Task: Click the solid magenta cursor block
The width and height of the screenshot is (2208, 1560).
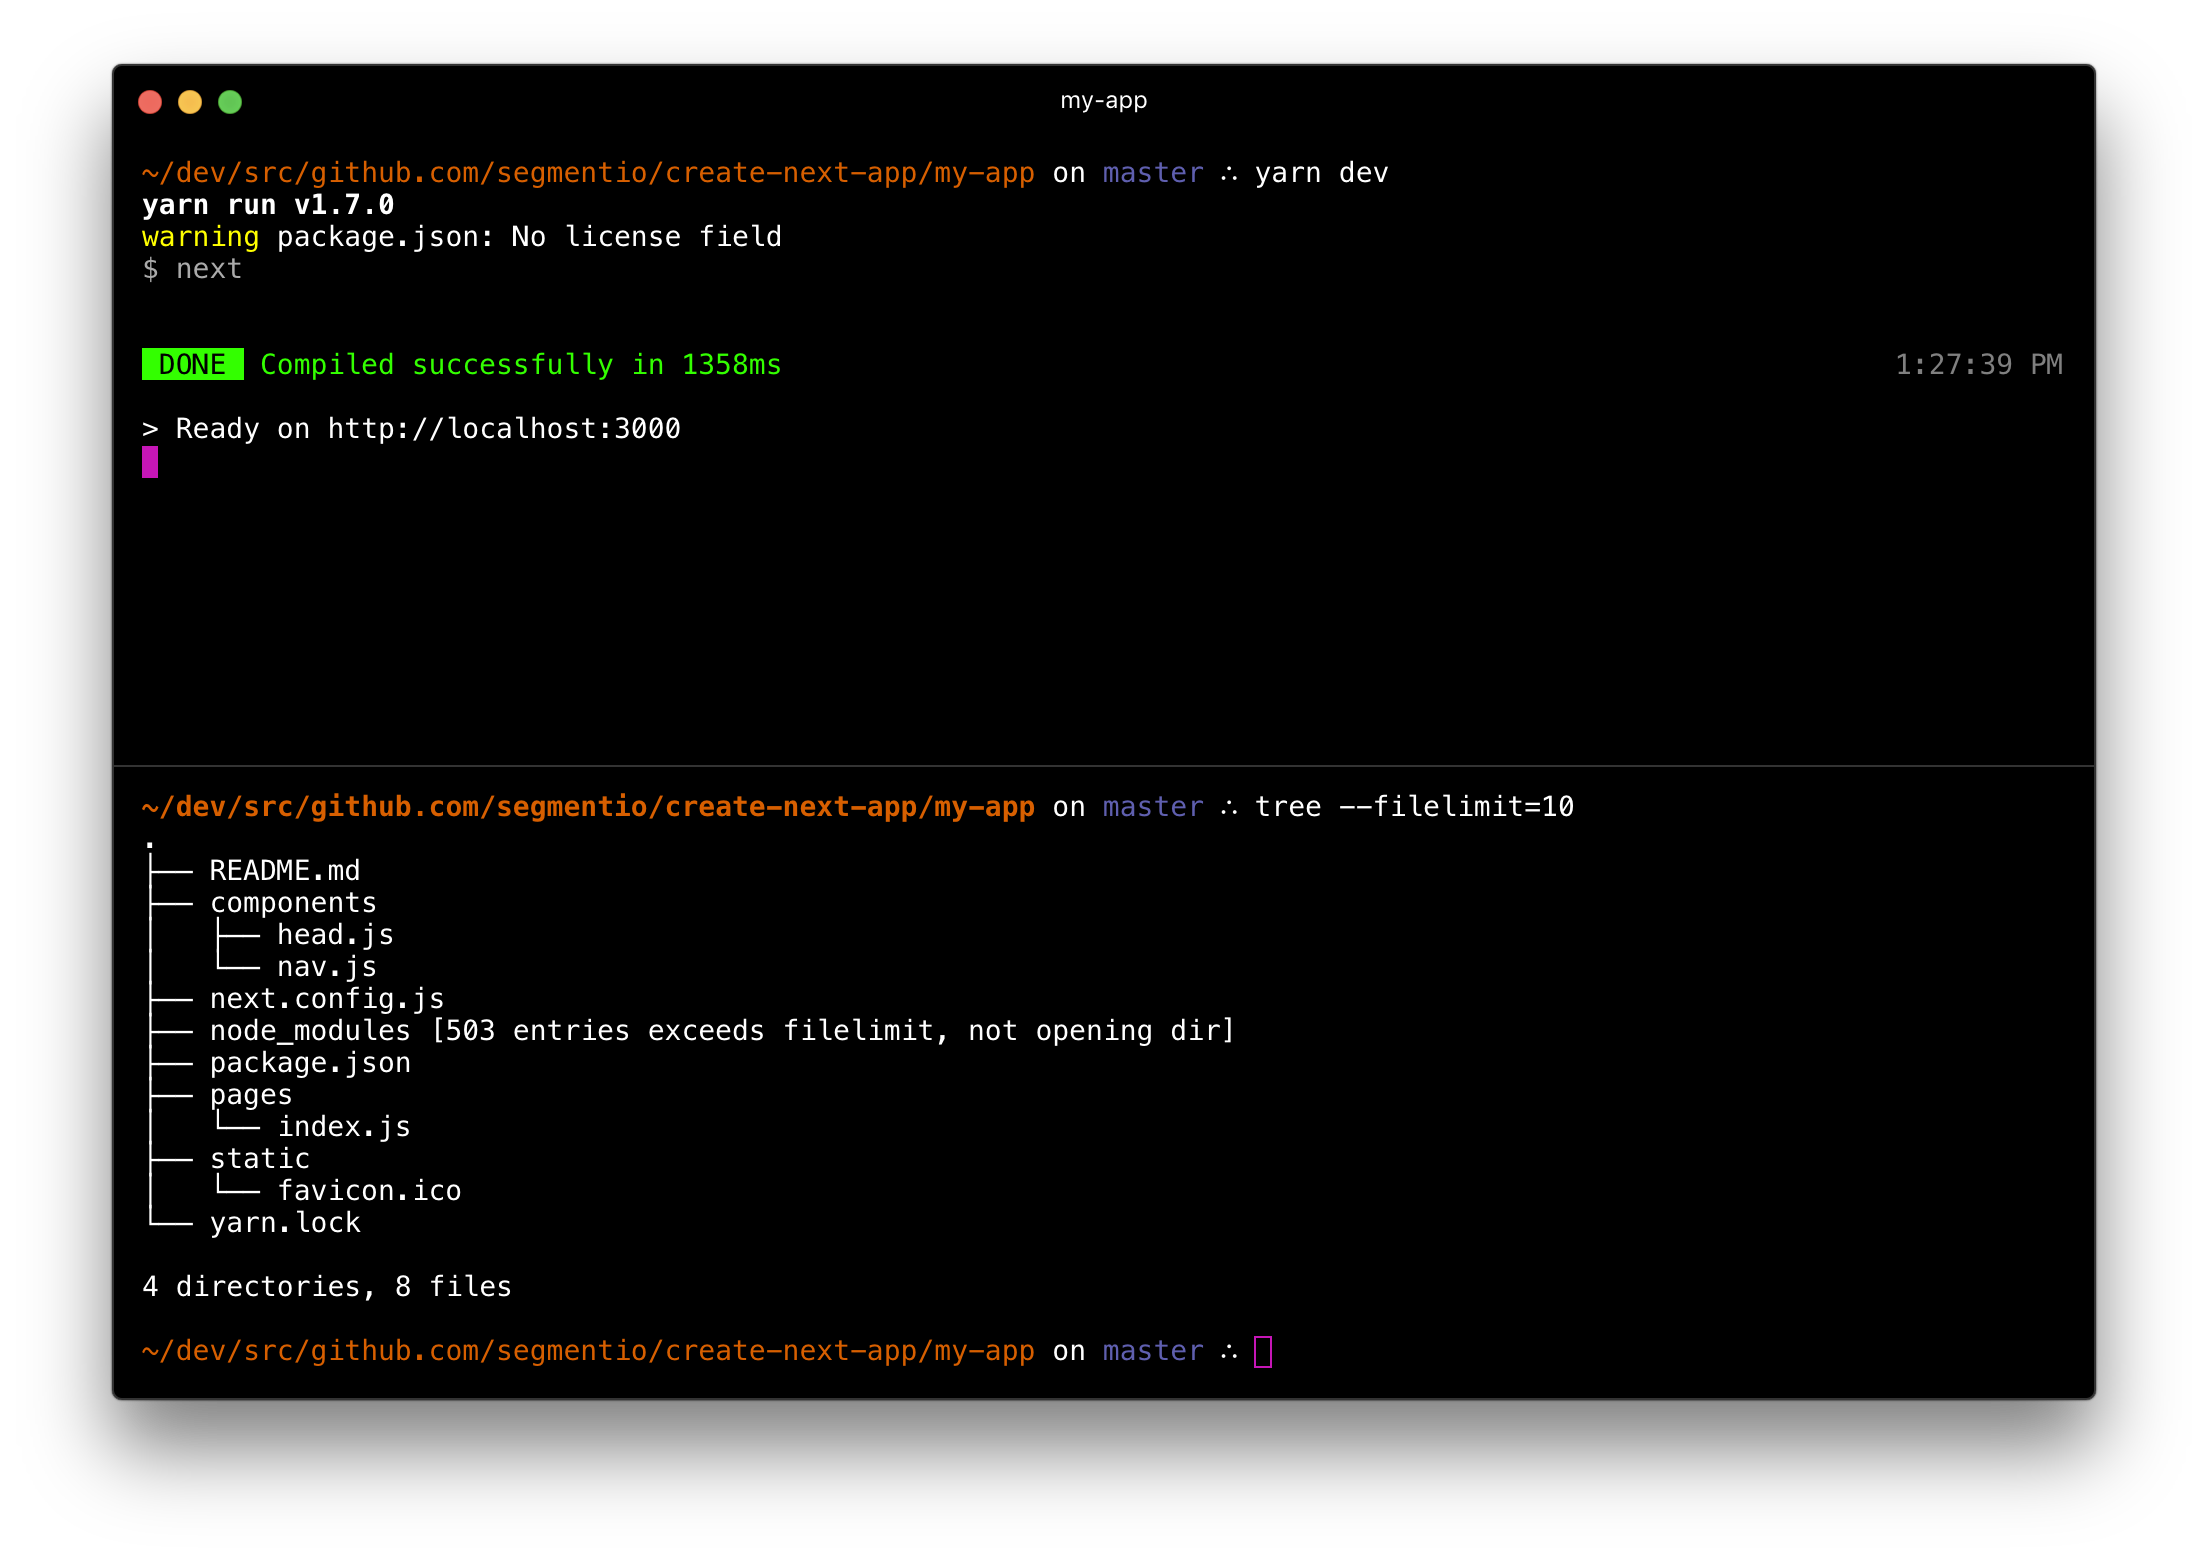Action: (150, 462)
